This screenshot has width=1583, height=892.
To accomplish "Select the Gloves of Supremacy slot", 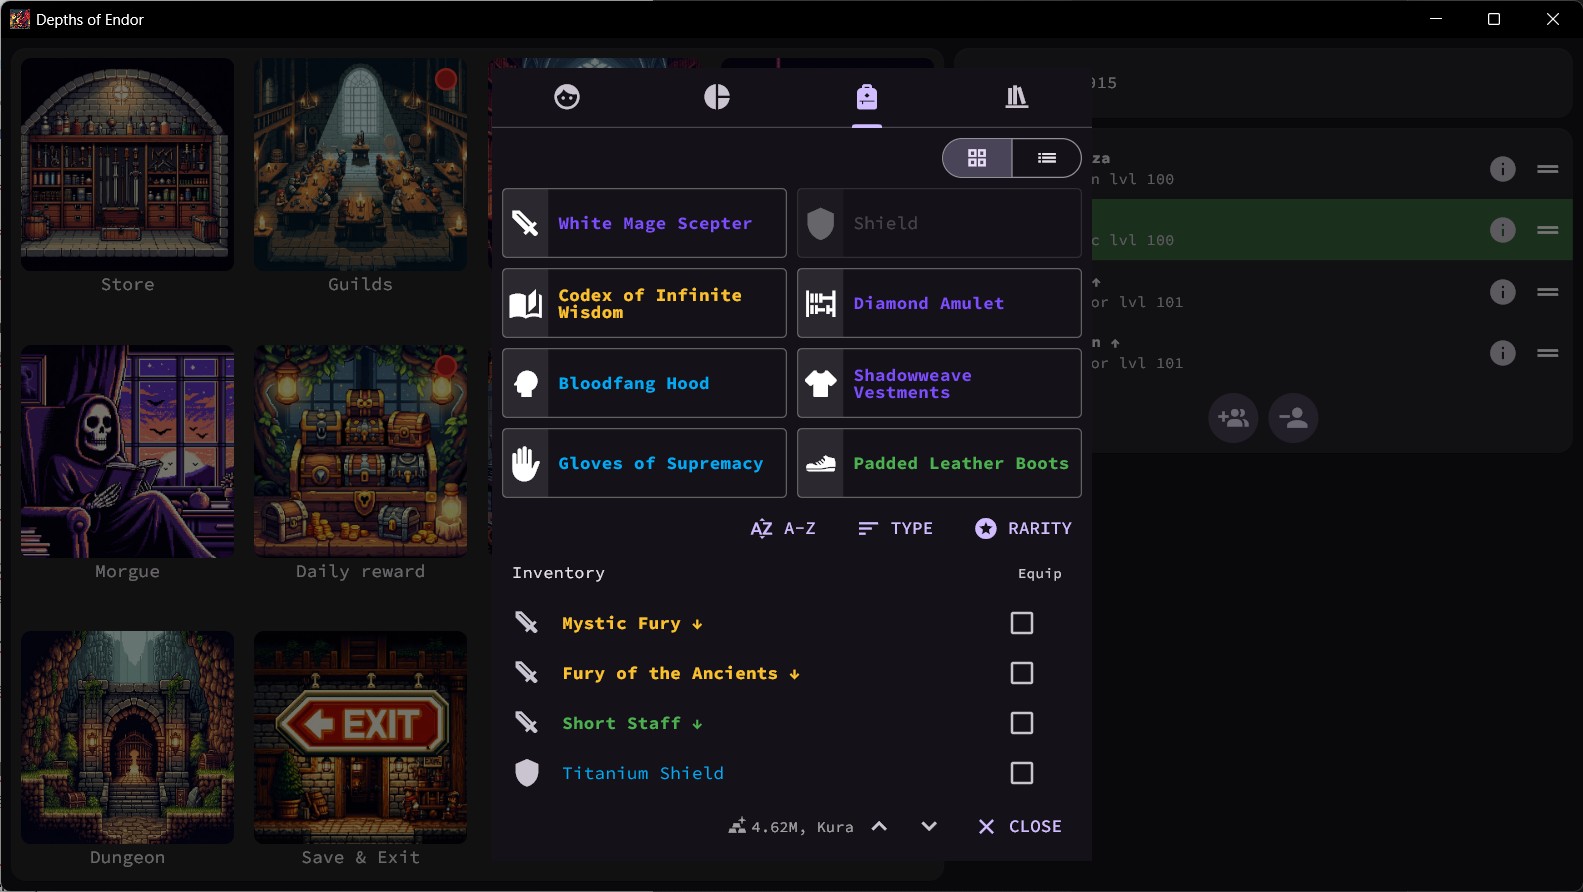I will click(x=644, y=463).
